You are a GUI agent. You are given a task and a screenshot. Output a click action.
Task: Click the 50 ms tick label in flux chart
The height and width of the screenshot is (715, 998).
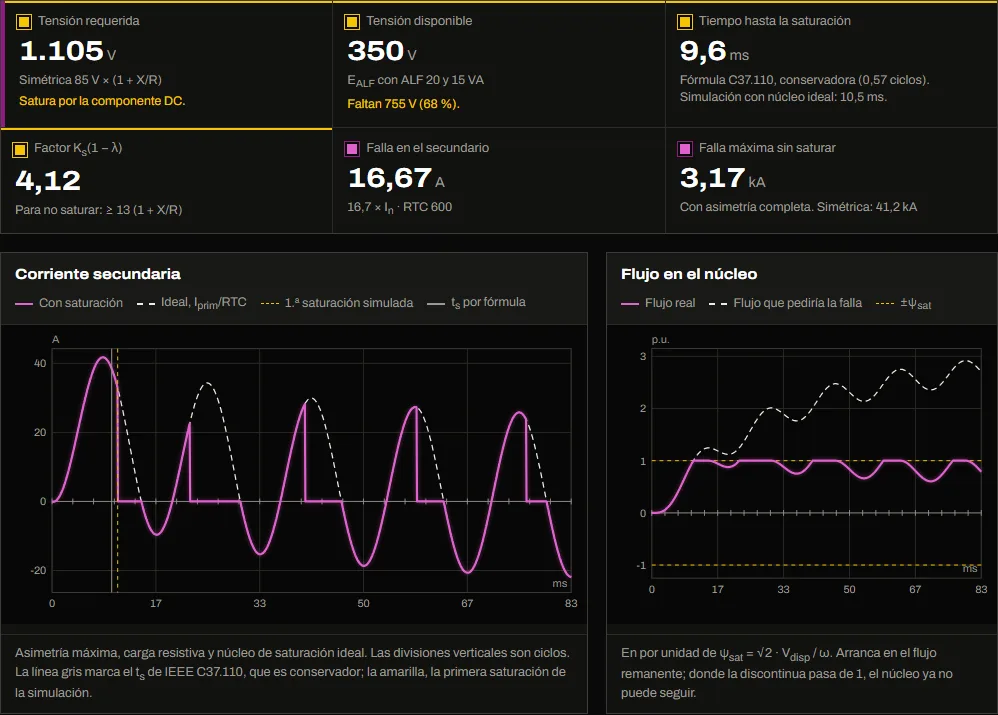pos(850,590)
